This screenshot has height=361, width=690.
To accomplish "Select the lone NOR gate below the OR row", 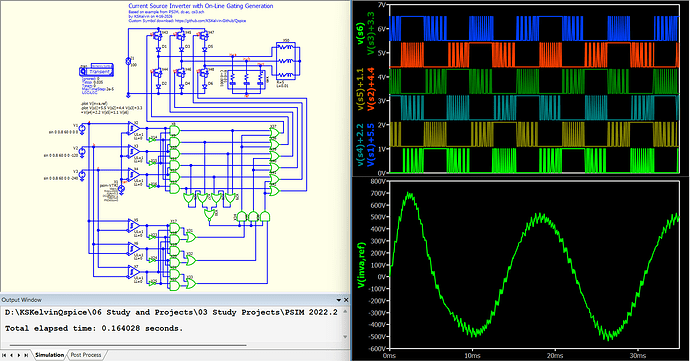I will coord(209,214).
